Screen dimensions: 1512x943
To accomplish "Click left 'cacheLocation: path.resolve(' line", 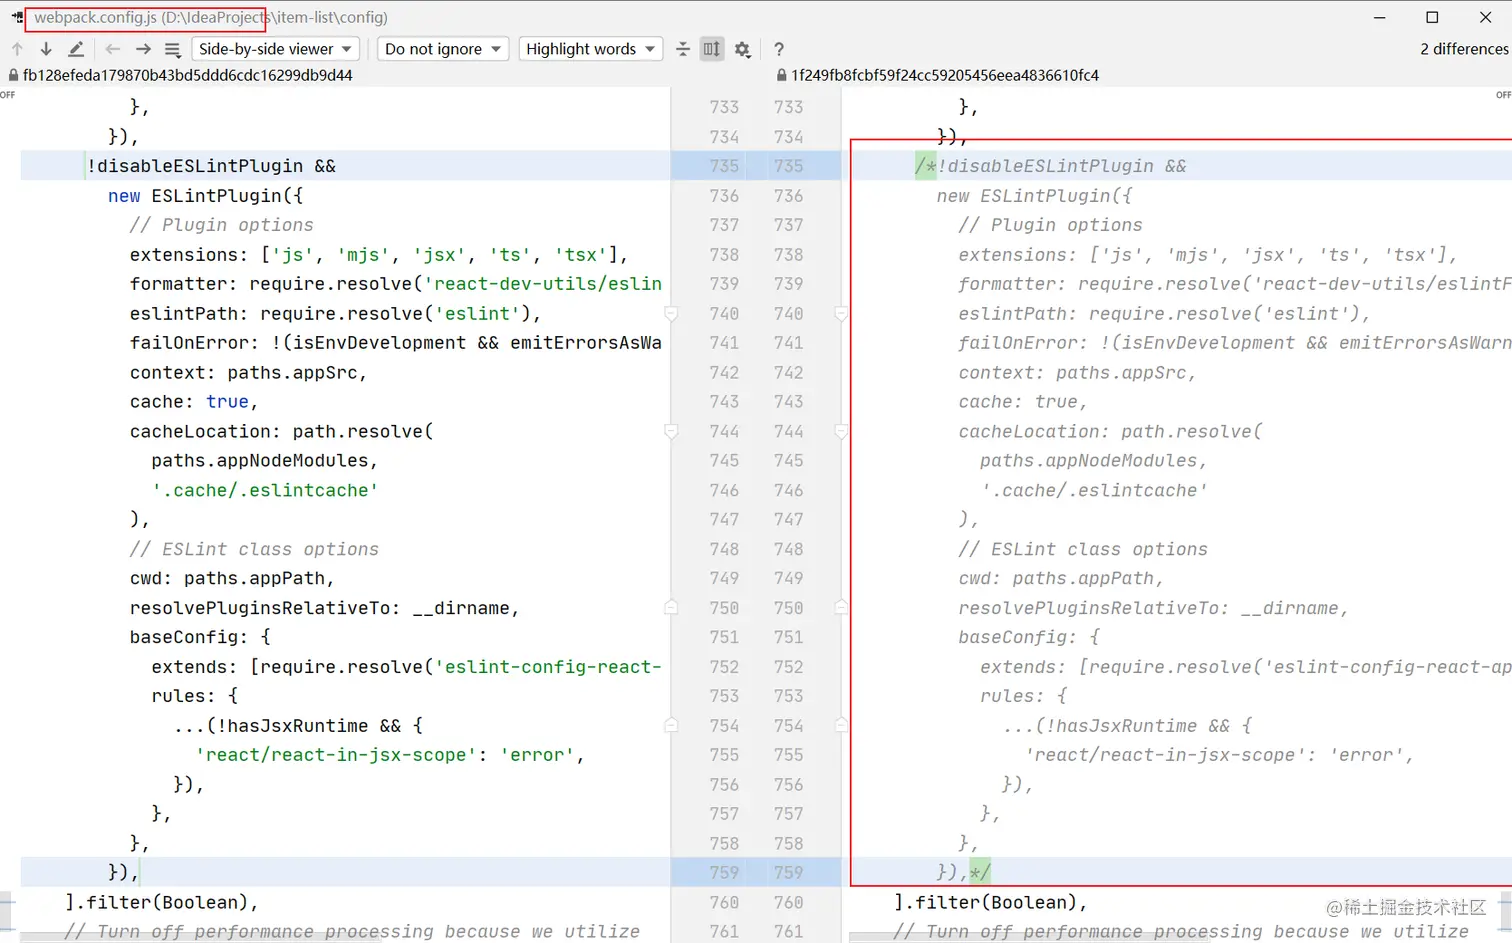I will (x=281, y=432).
